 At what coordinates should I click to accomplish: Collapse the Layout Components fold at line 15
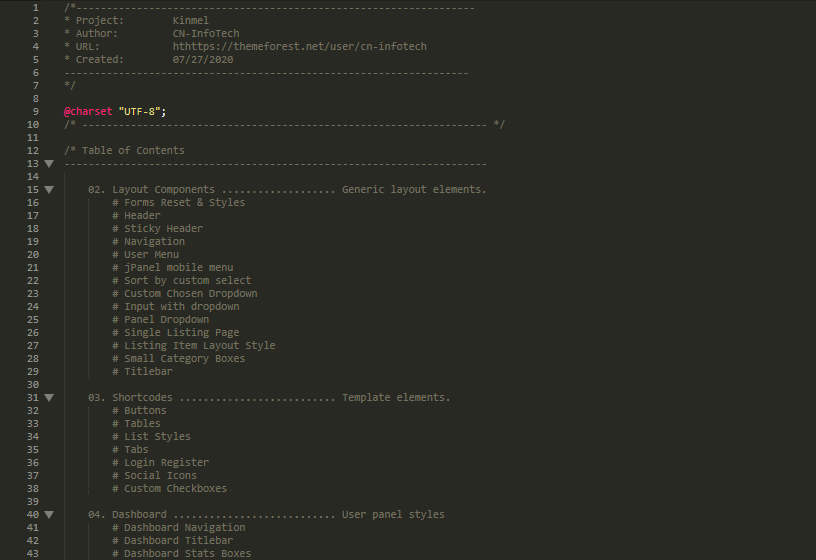click(x=49, y=190)
